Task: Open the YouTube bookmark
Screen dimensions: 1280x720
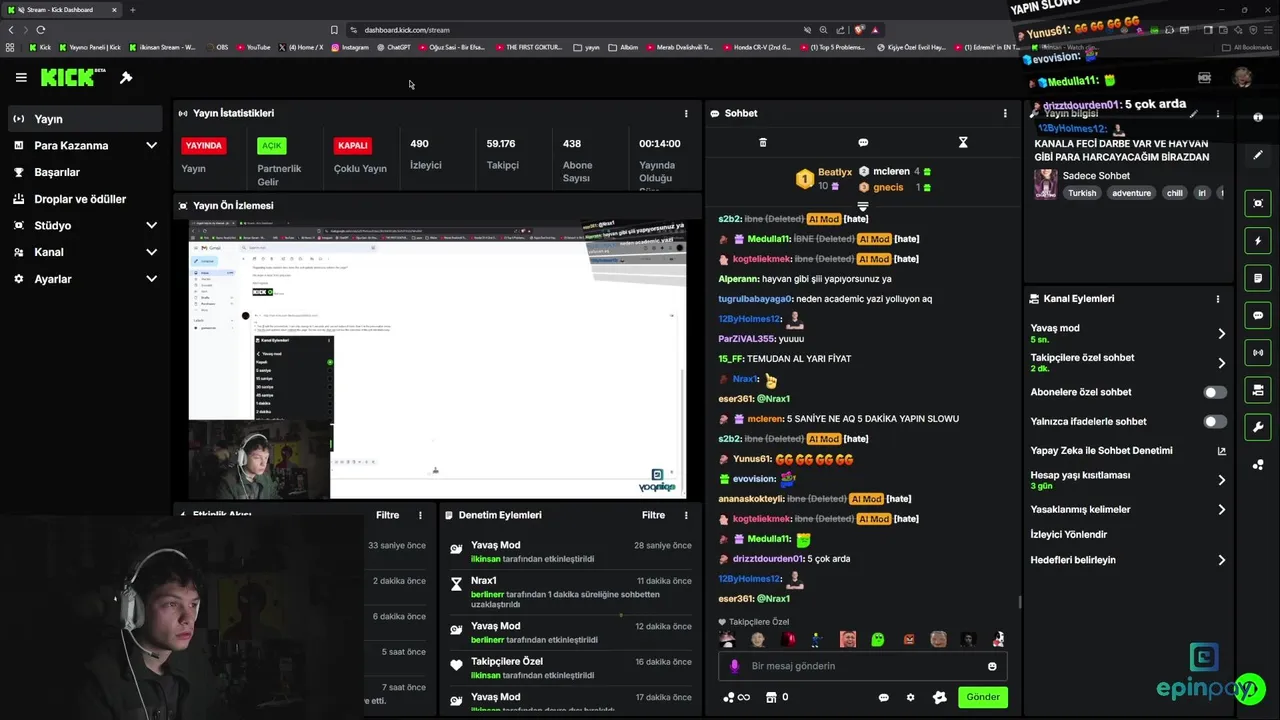Action: point(253,47)
